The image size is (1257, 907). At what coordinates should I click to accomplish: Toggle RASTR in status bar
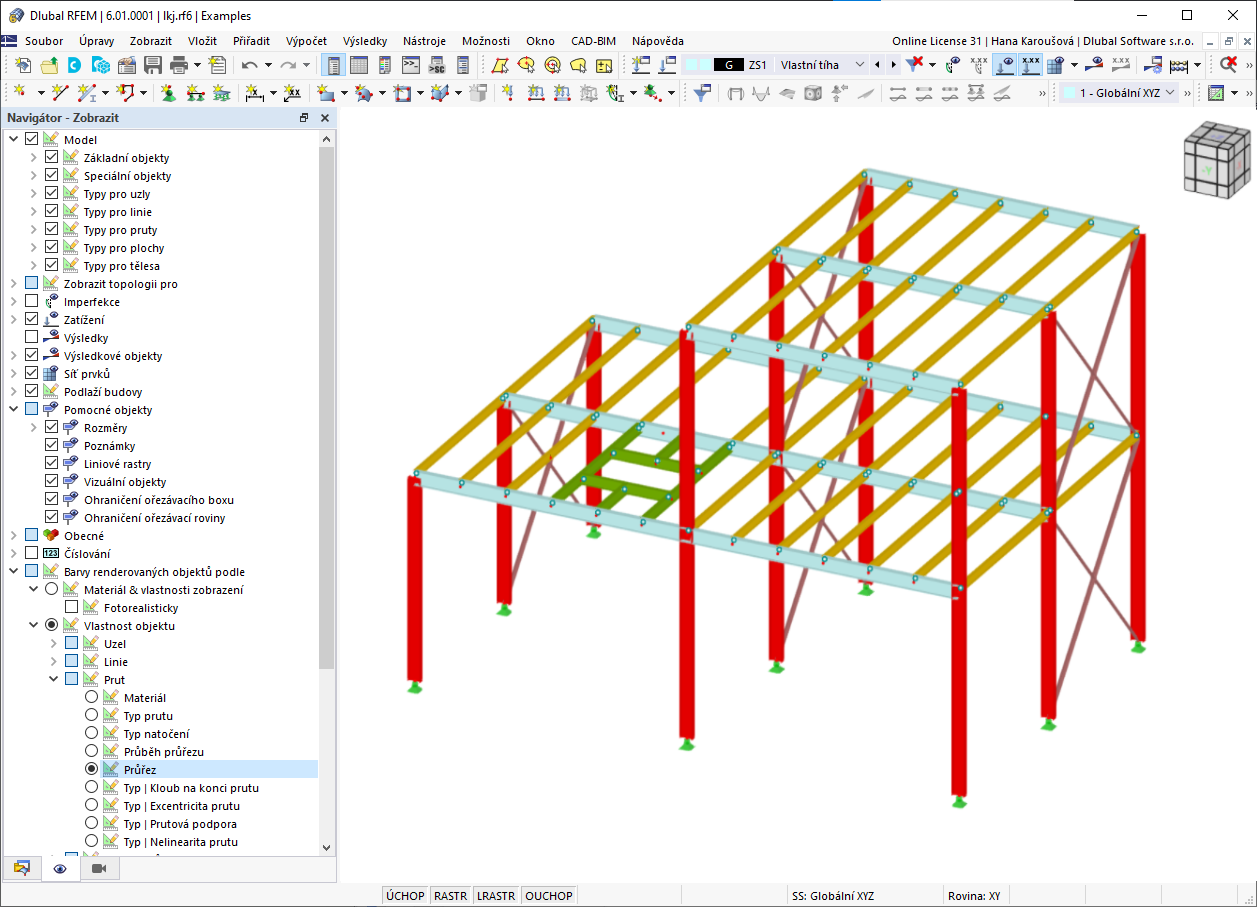(450, 896)
